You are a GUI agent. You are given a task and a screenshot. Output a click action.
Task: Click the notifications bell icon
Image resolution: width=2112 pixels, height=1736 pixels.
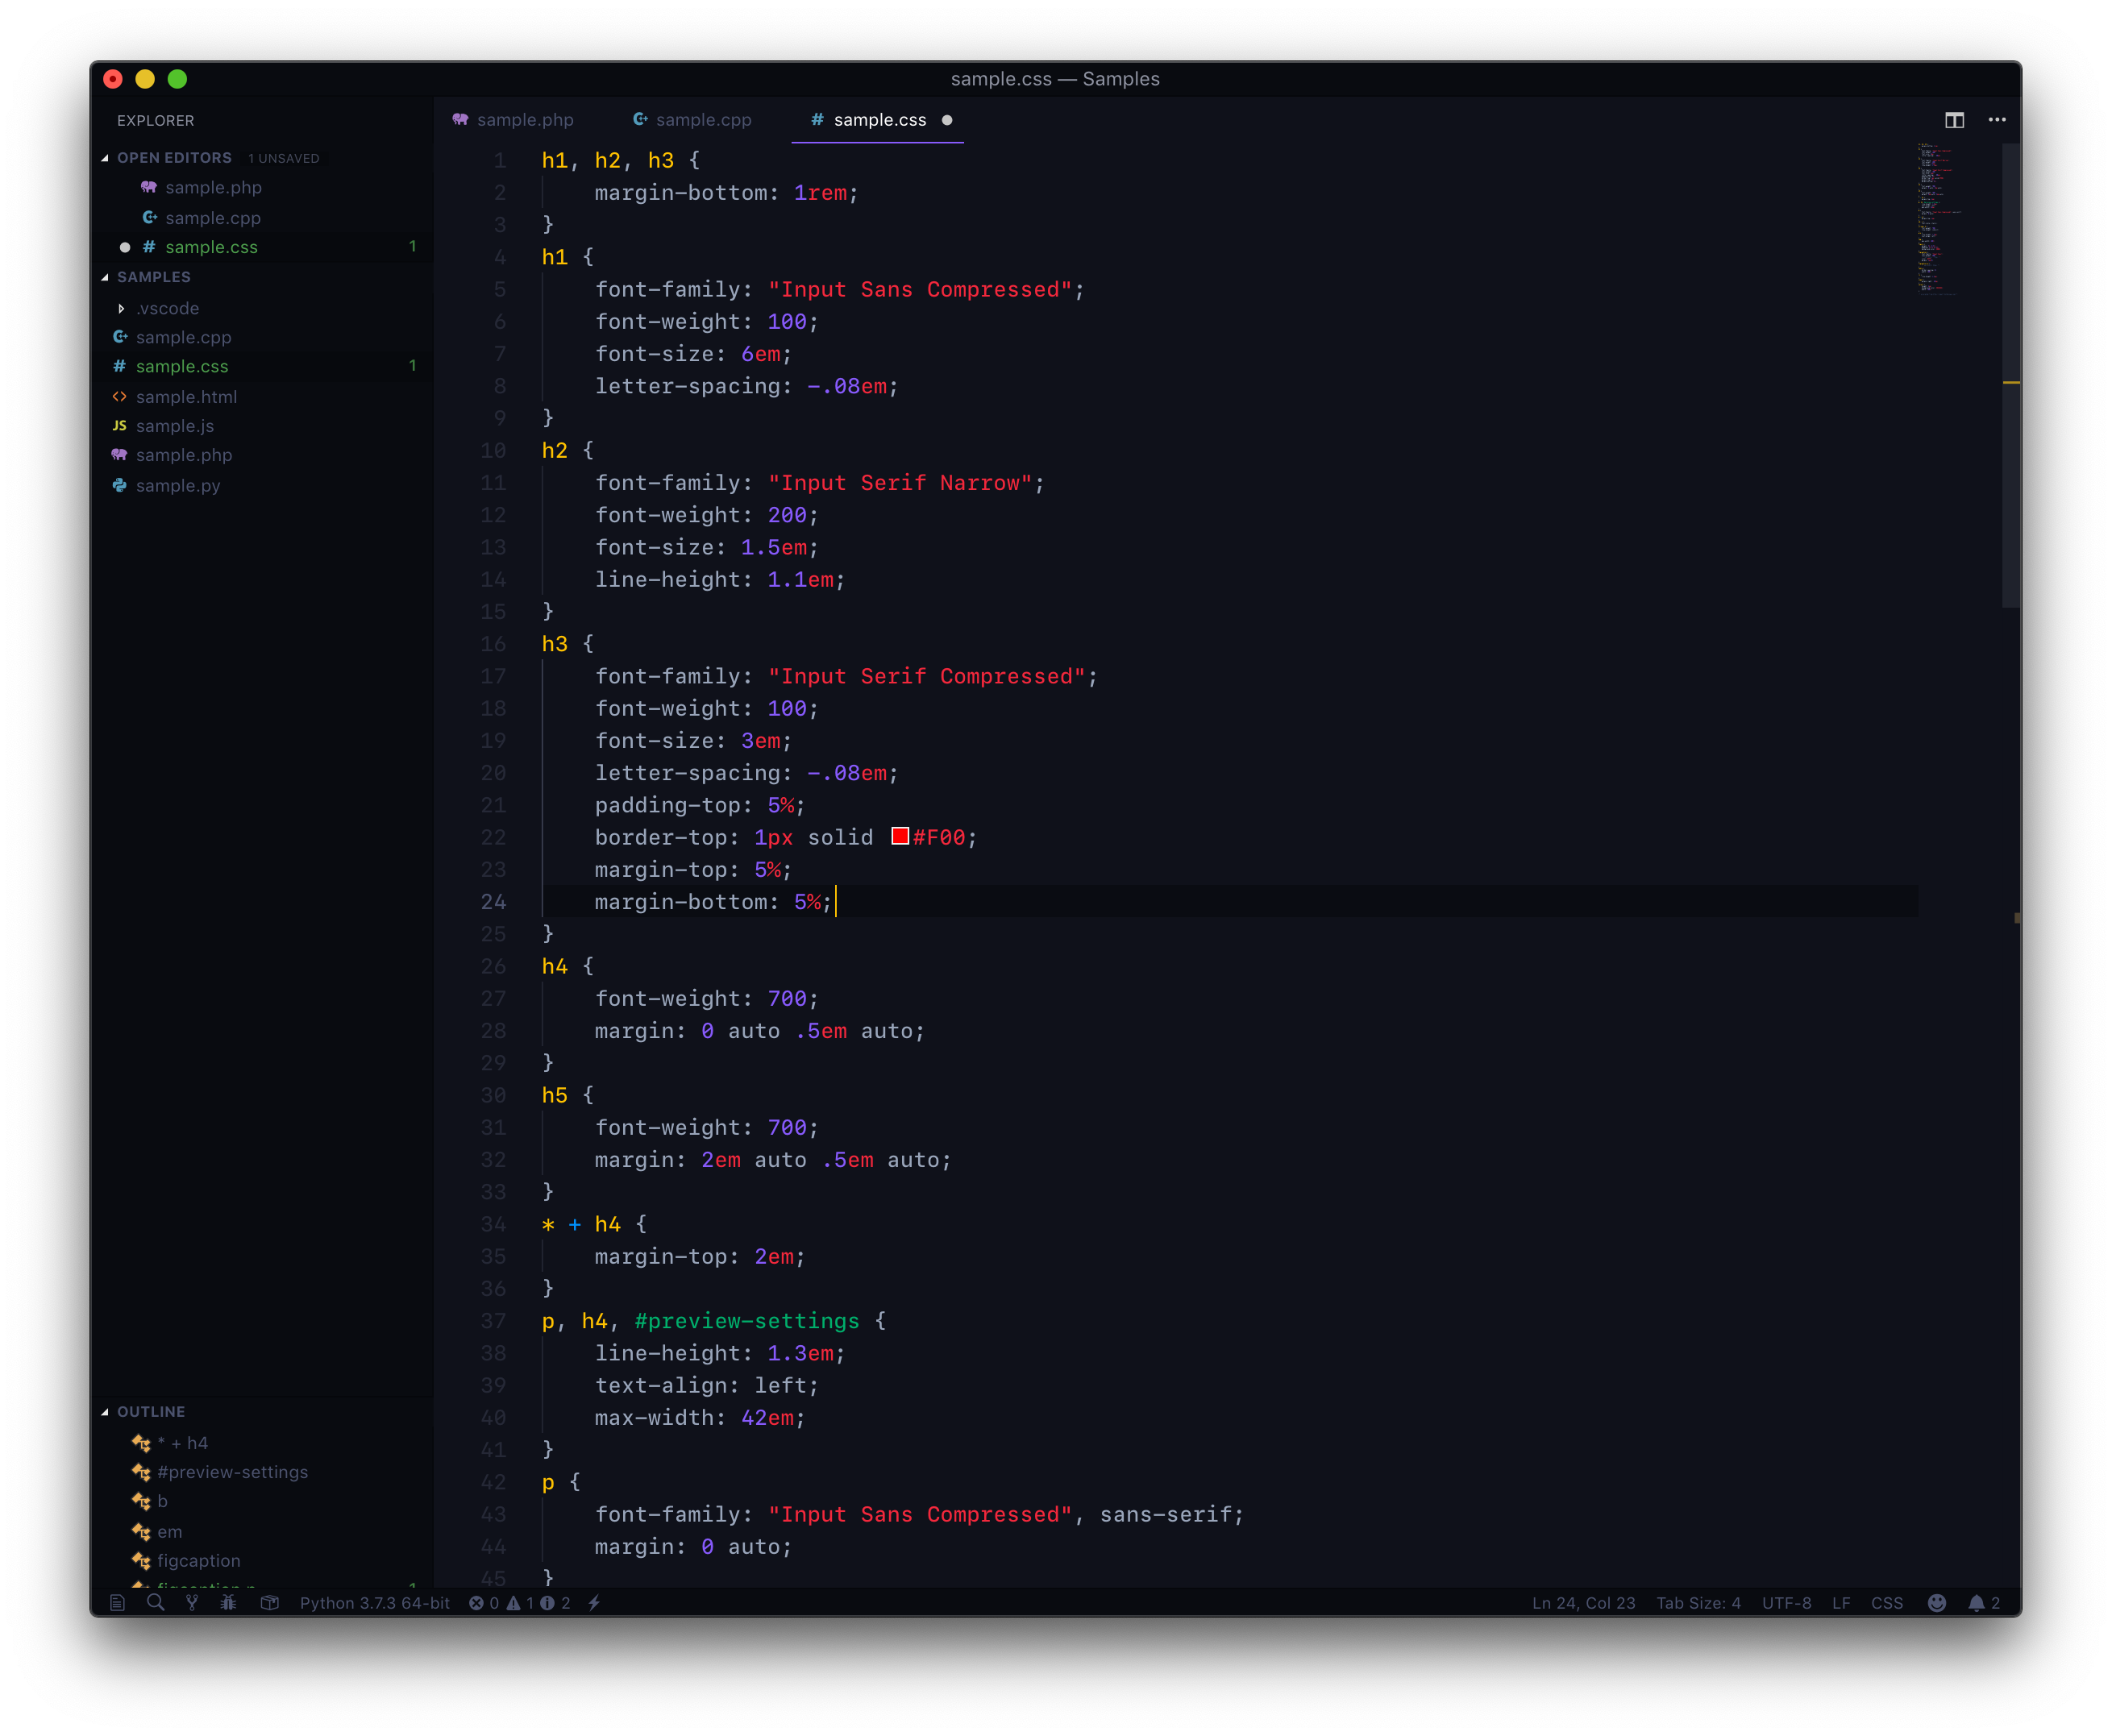point(1976,1603)
